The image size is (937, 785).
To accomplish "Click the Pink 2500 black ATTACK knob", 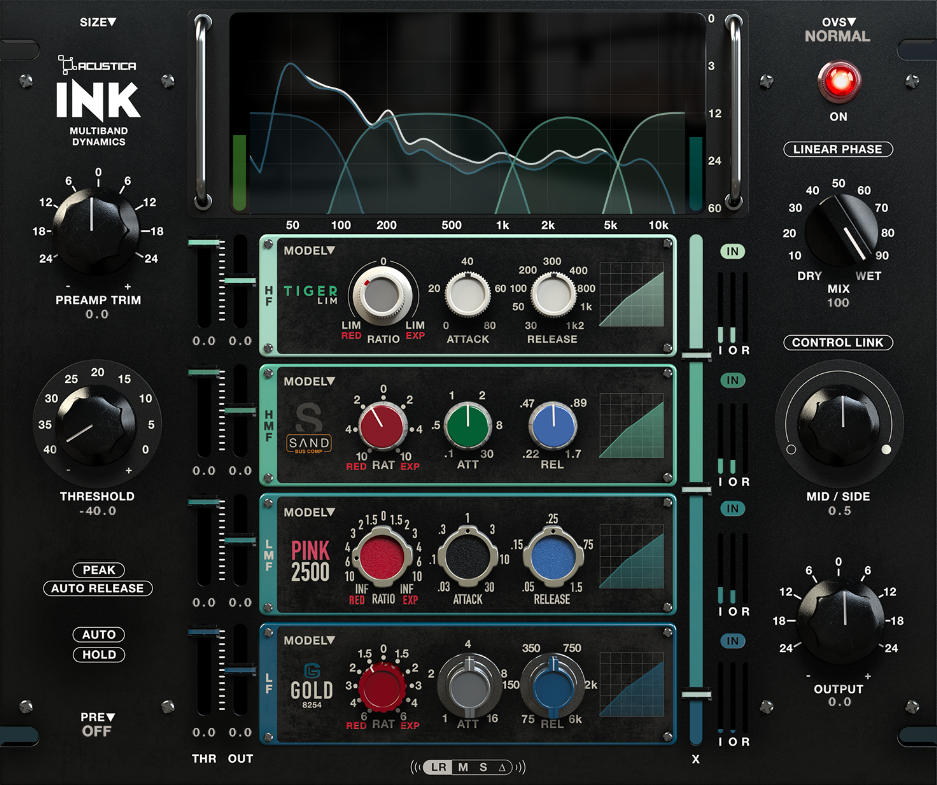I will [468, 556].
